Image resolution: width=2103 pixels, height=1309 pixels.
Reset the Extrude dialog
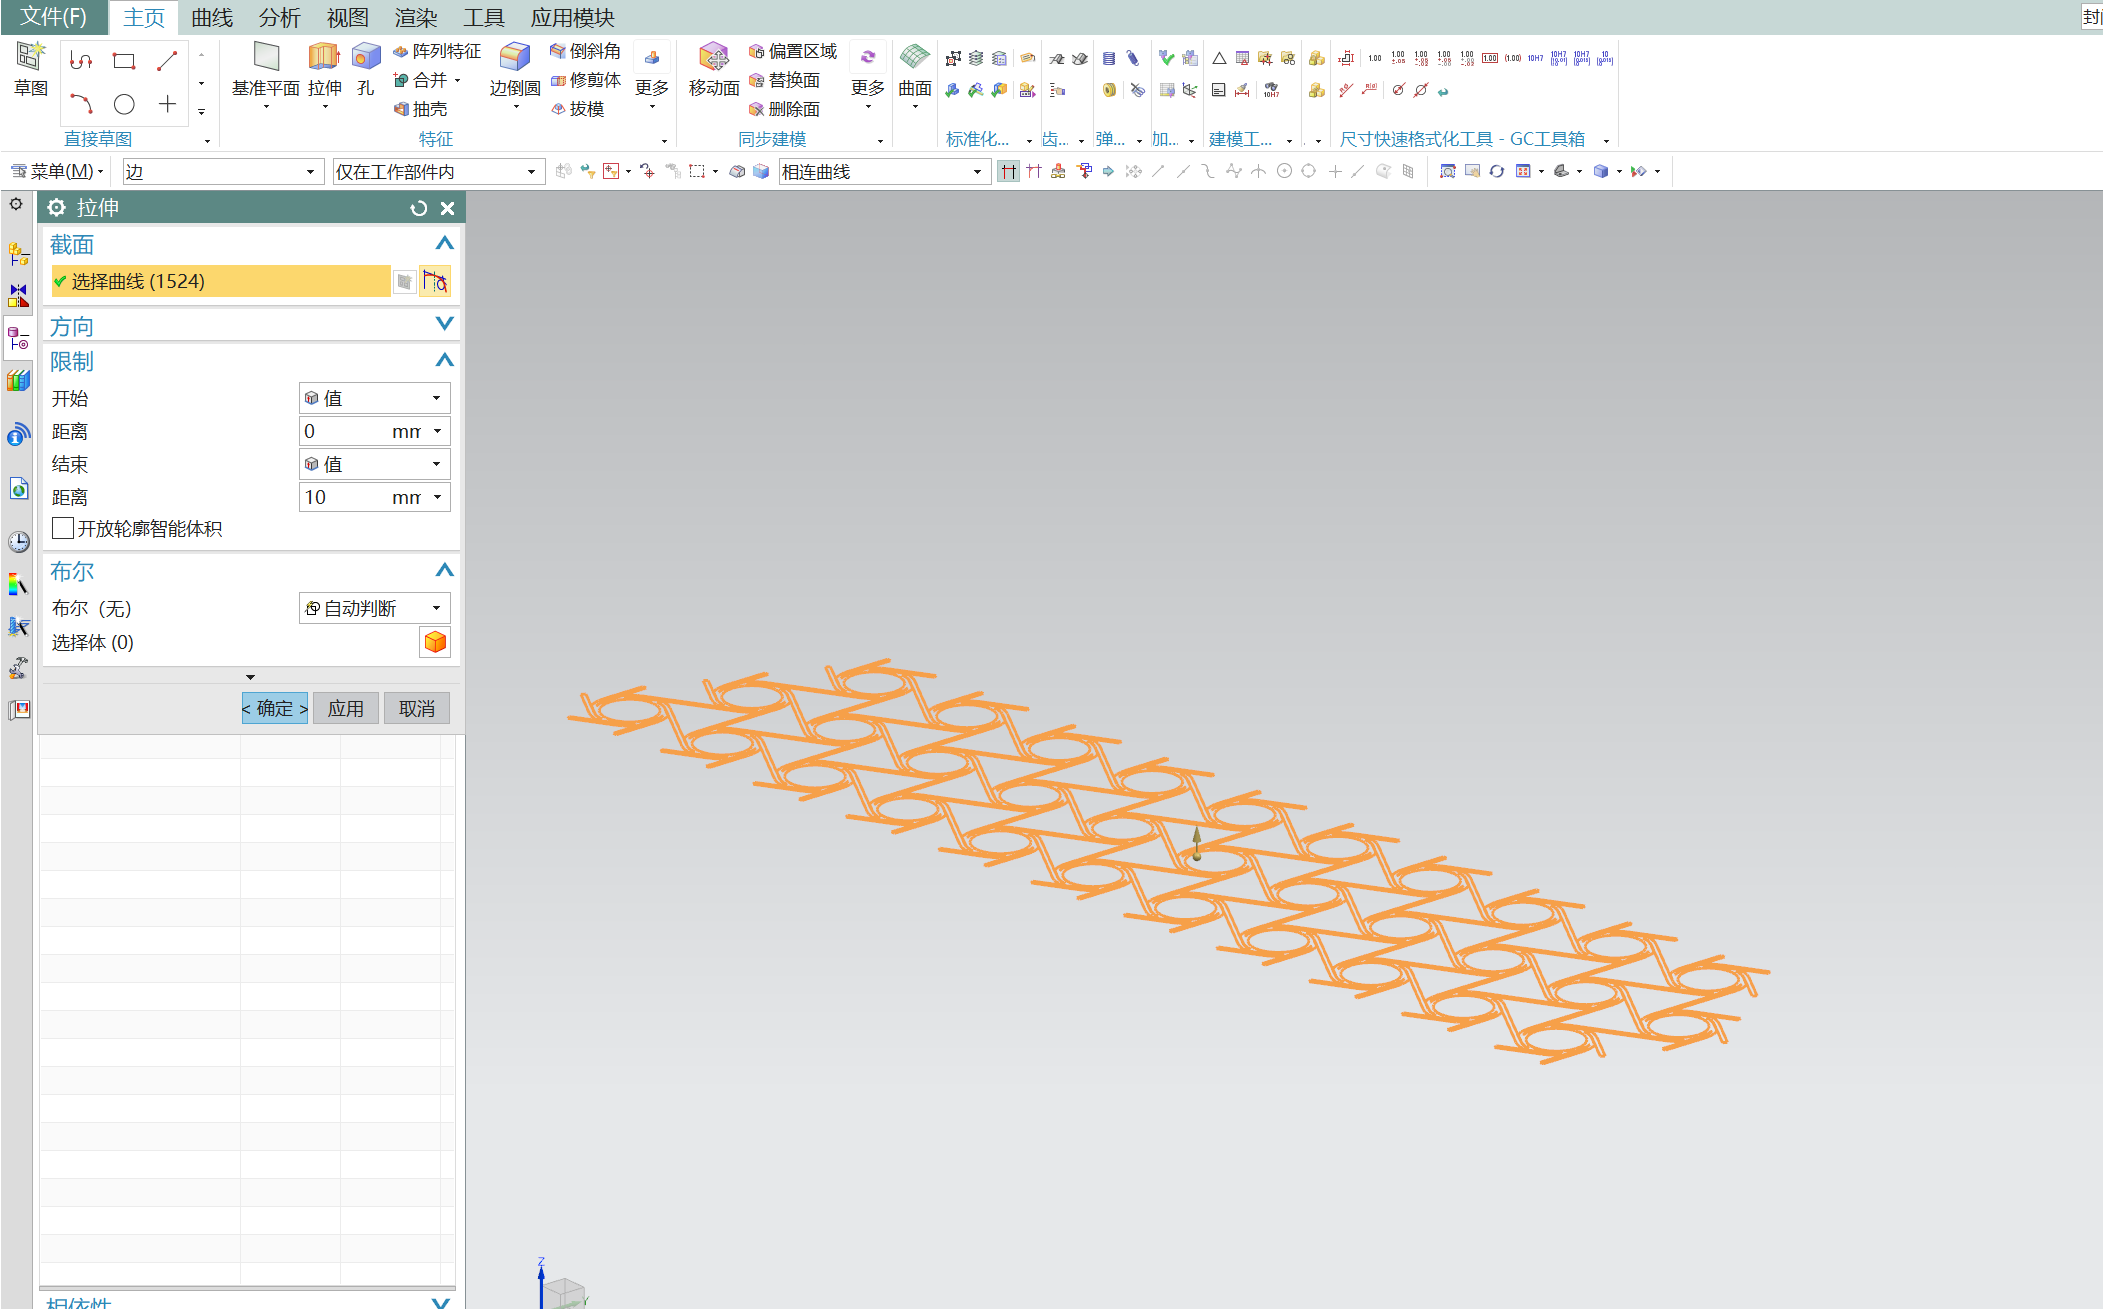tap(418, 208)
